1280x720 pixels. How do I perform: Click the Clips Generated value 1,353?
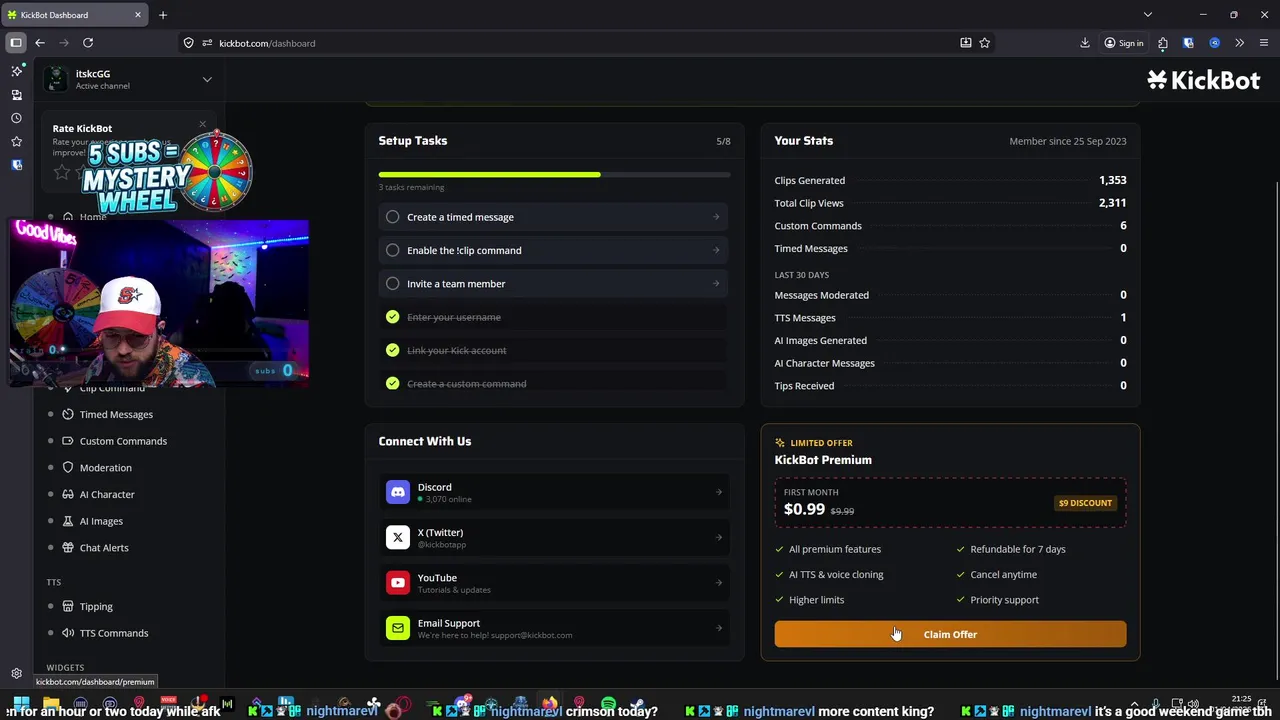click(1112, 180)
